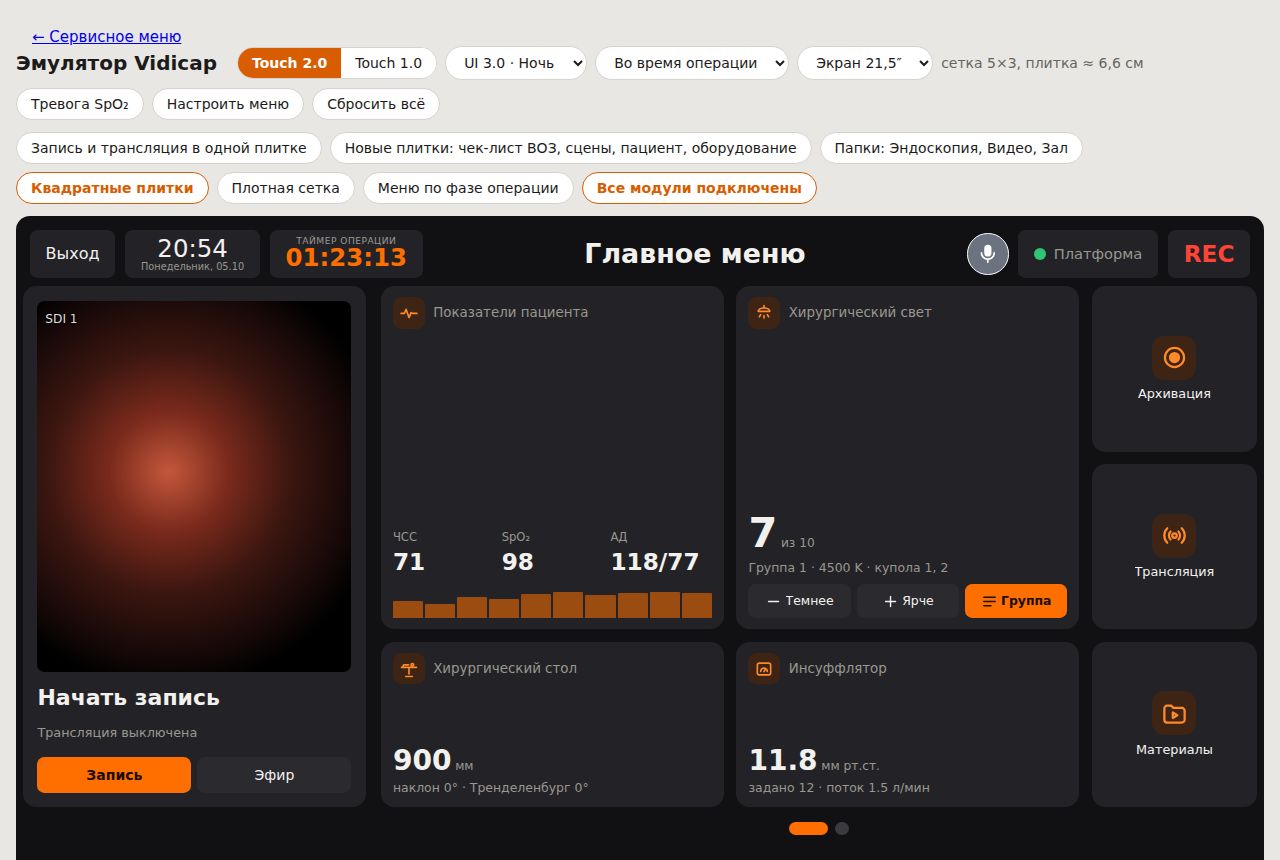
Task: Click insufflator pressure value 11.8
Action: [783, 760]
